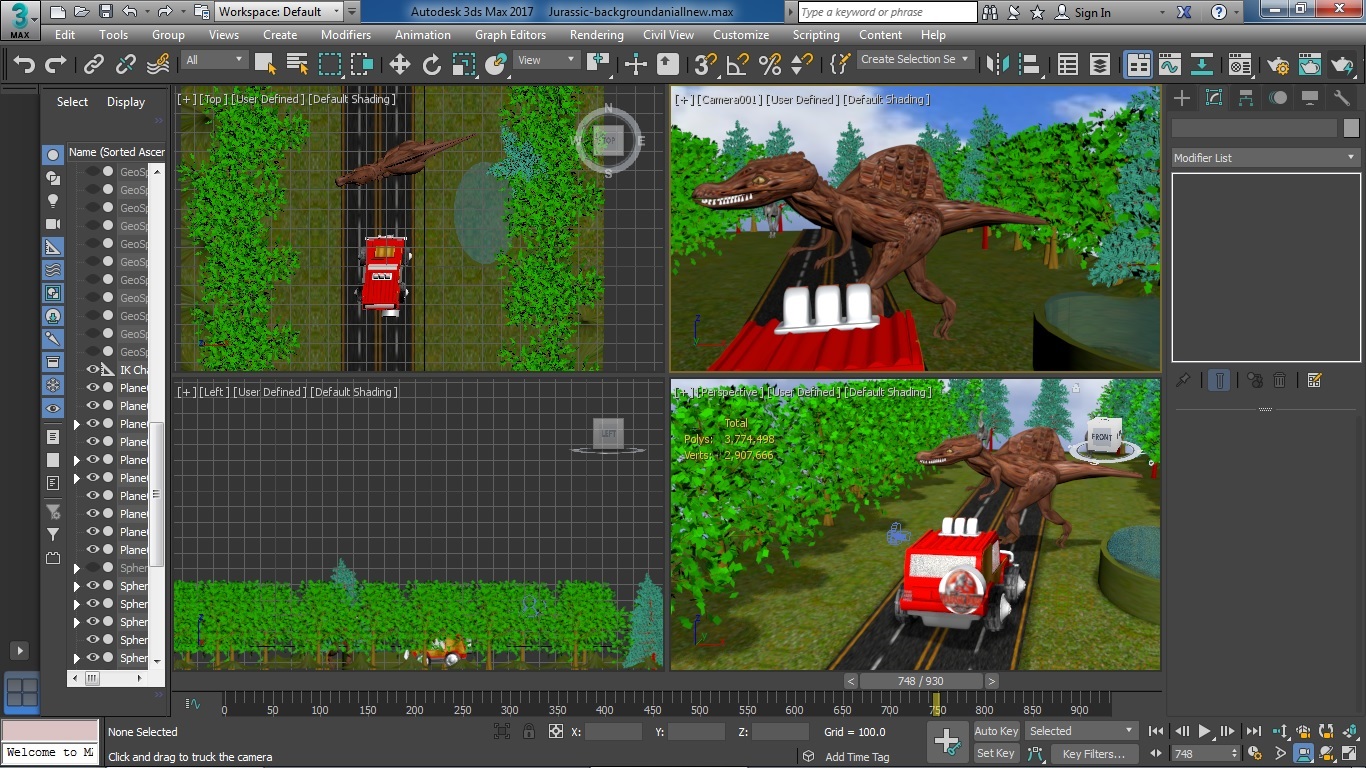Image resolution: width=1366 pixels, height=768 pixels.
Task: Open the Scripting menu
Action: click(x=816, y=34)
